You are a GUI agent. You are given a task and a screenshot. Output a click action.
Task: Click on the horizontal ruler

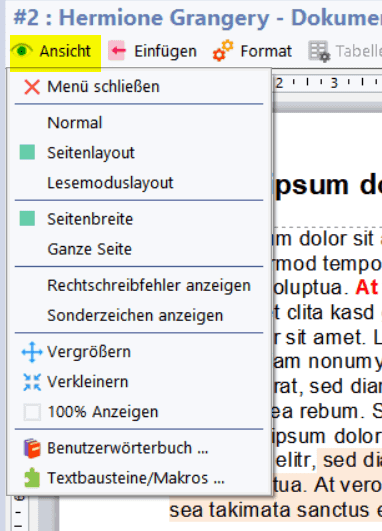[x=327, y=82]
